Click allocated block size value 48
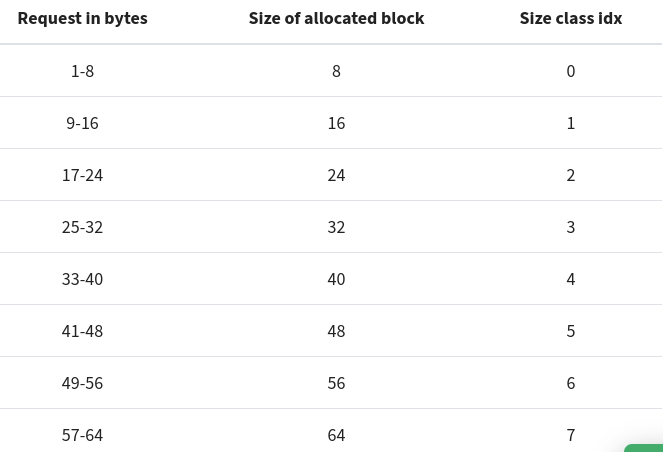 click(336, 331)
